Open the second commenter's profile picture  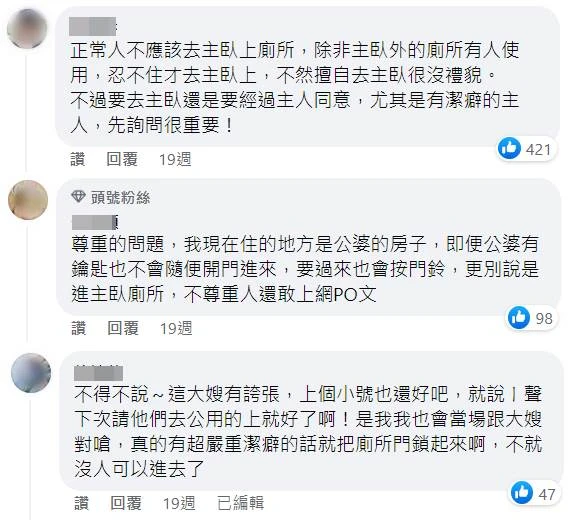tap(28, 200)
